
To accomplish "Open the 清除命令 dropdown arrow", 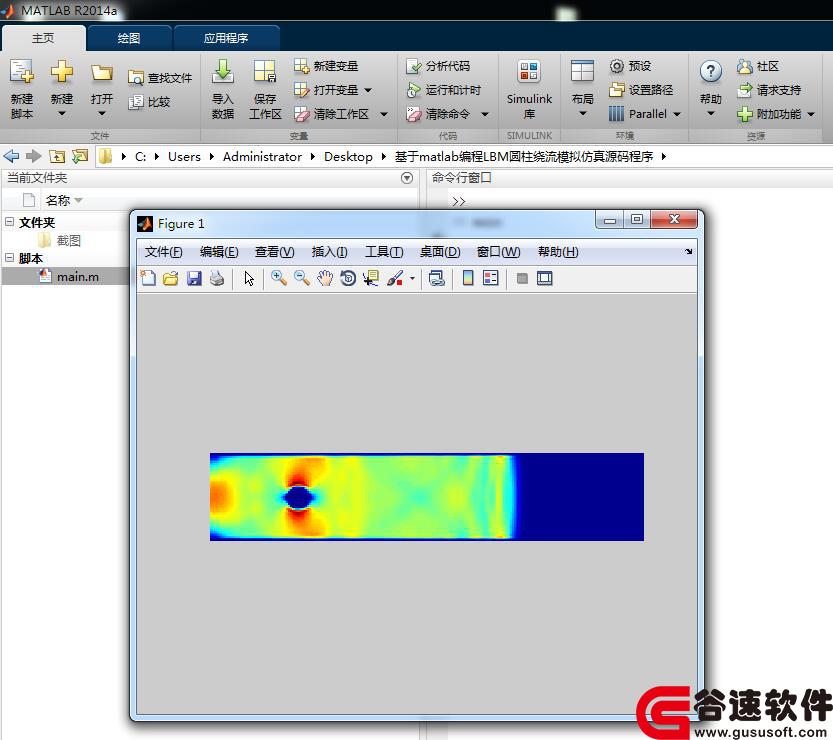I will point(484,114).
